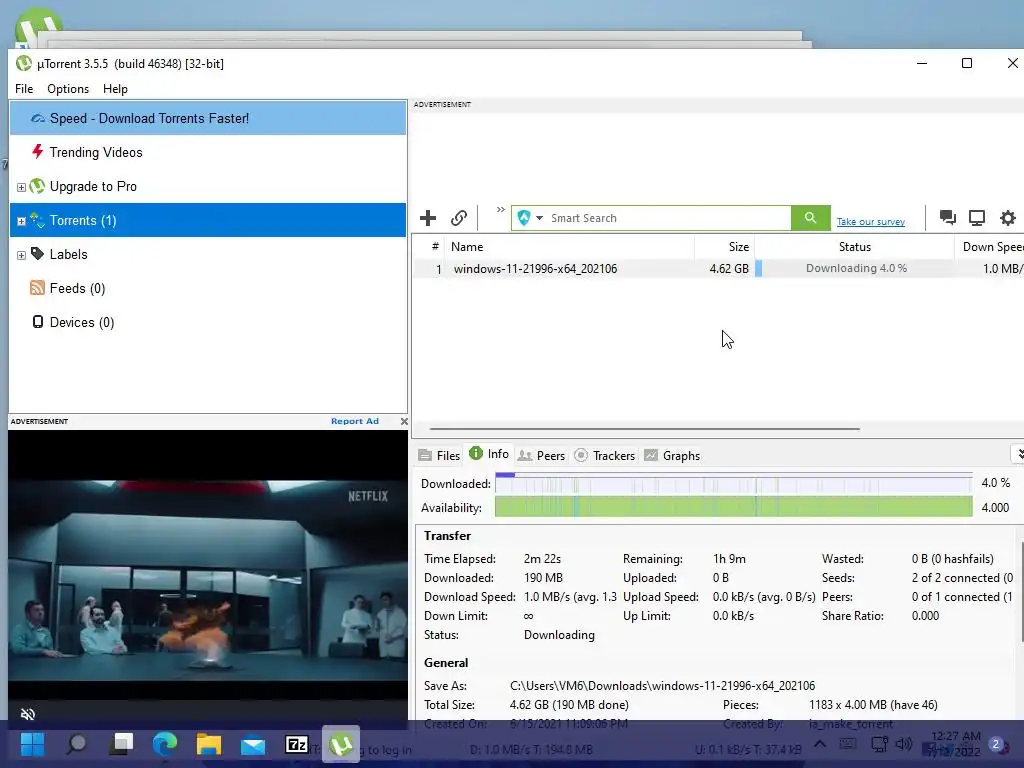Click the Add Torrent from URL link icon
Image resolution: width=1024 pixels, height=768 pixels.
click(459, 218)
